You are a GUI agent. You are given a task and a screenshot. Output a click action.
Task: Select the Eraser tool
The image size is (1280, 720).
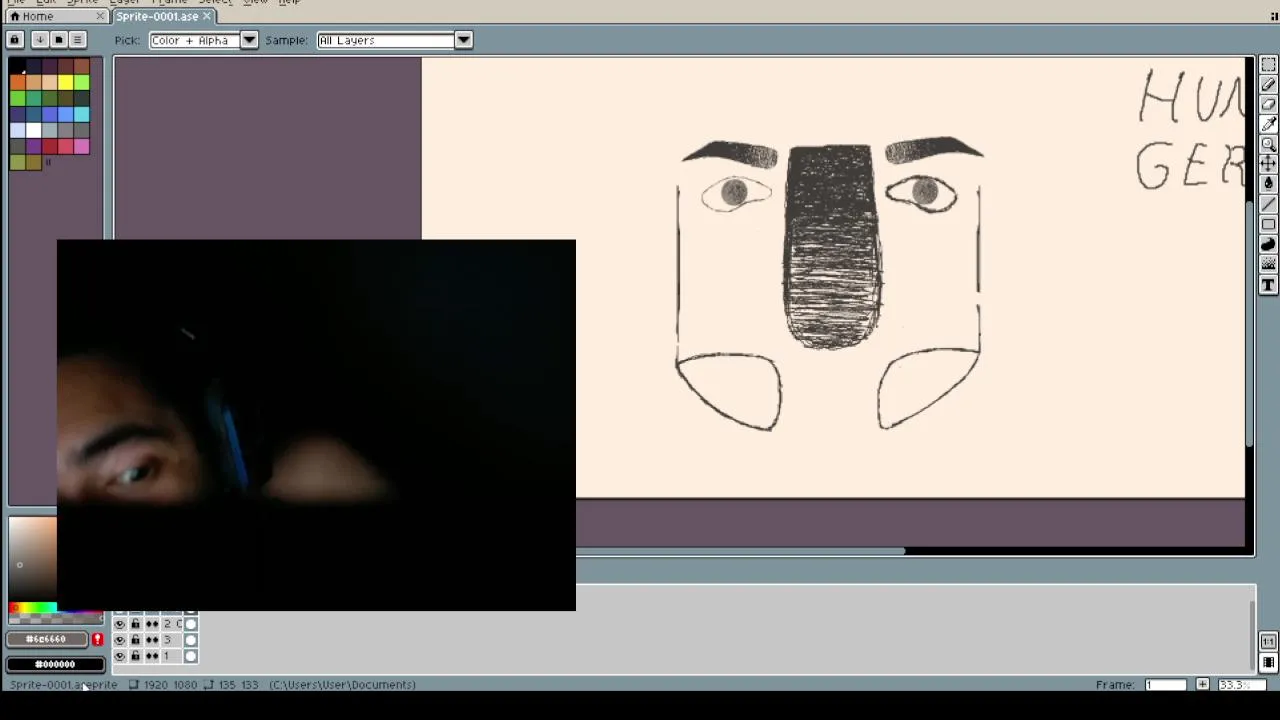pyautogui.click(x=1268, y=105)
